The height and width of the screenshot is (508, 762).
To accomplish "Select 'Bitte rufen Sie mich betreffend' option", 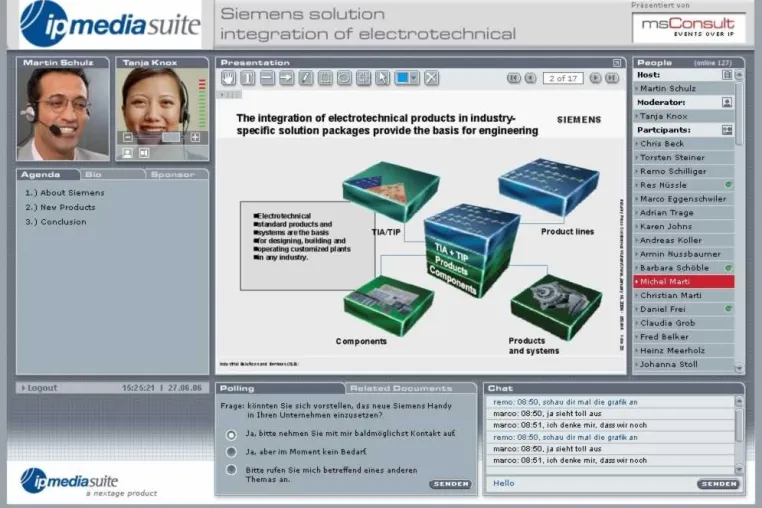I will click(x=231, y=470).
